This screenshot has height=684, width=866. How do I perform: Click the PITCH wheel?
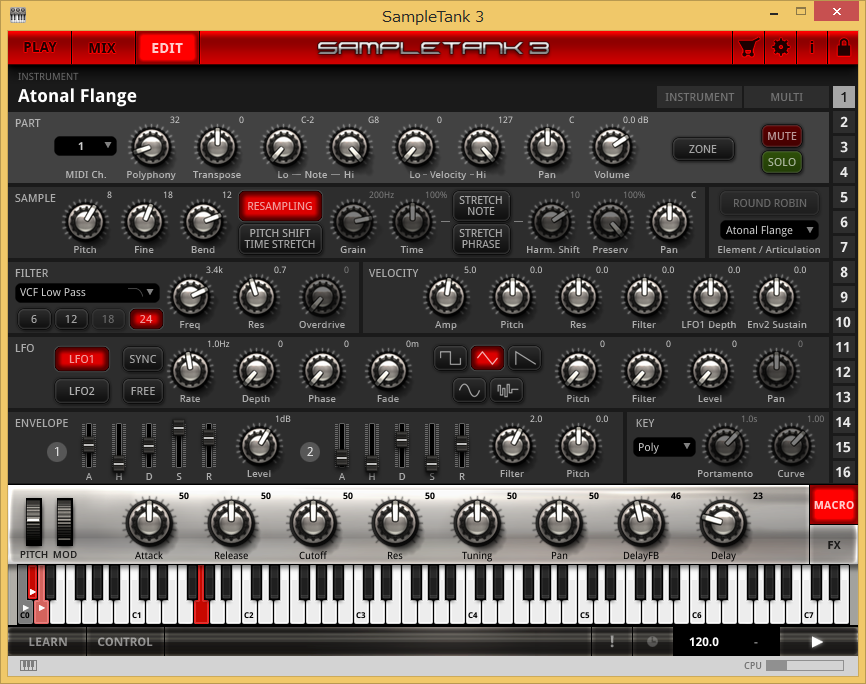pyautogui.click(x=34, y=523)
